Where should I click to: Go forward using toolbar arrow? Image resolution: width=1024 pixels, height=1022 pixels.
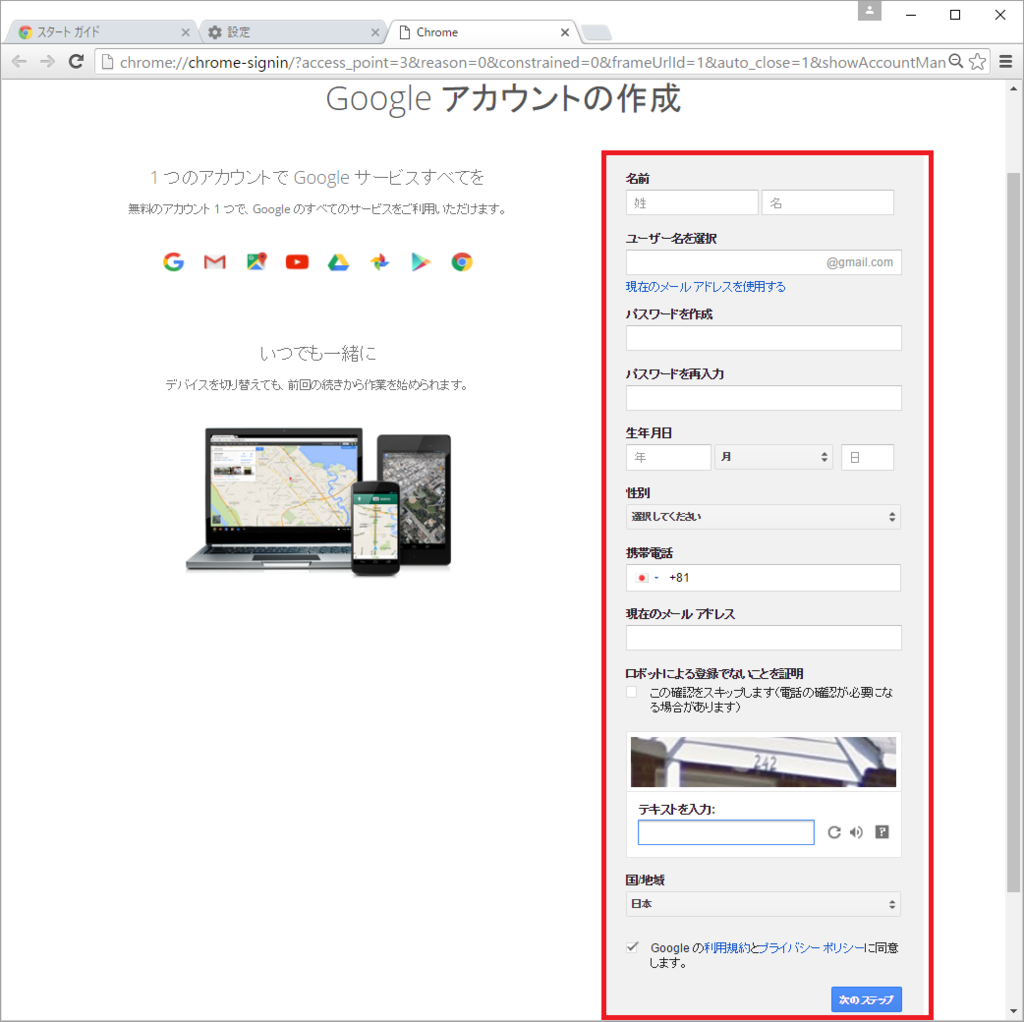(48, 61)
